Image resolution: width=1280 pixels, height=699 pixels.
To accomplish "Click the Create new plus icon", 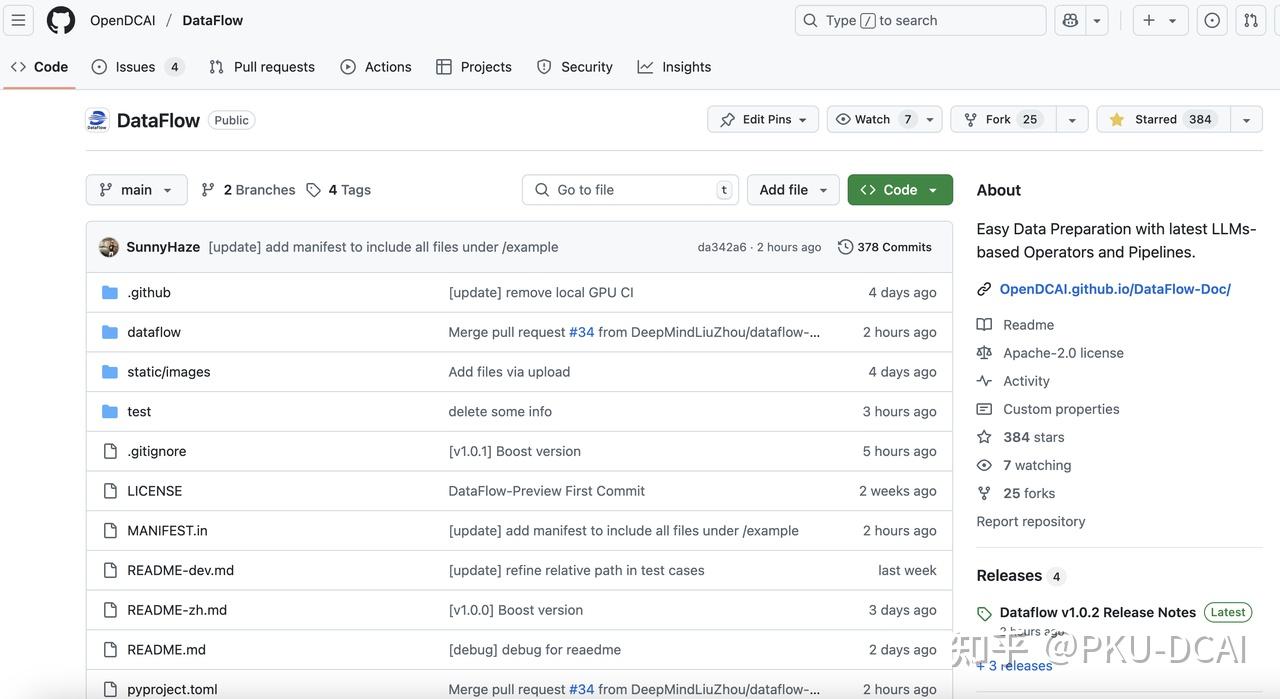I will (x=1149, y=20).
